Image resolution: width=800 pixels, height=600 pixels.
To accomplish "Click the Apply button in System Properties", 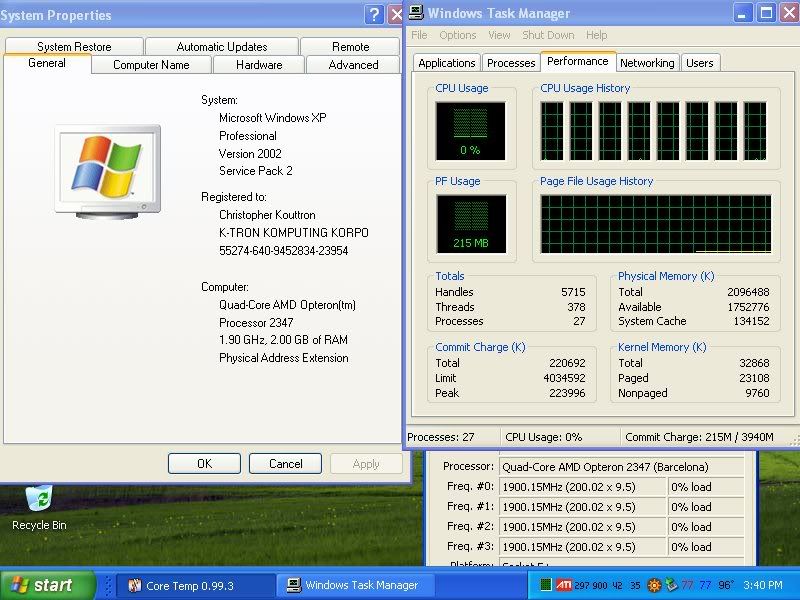I will tap(366, 463).
